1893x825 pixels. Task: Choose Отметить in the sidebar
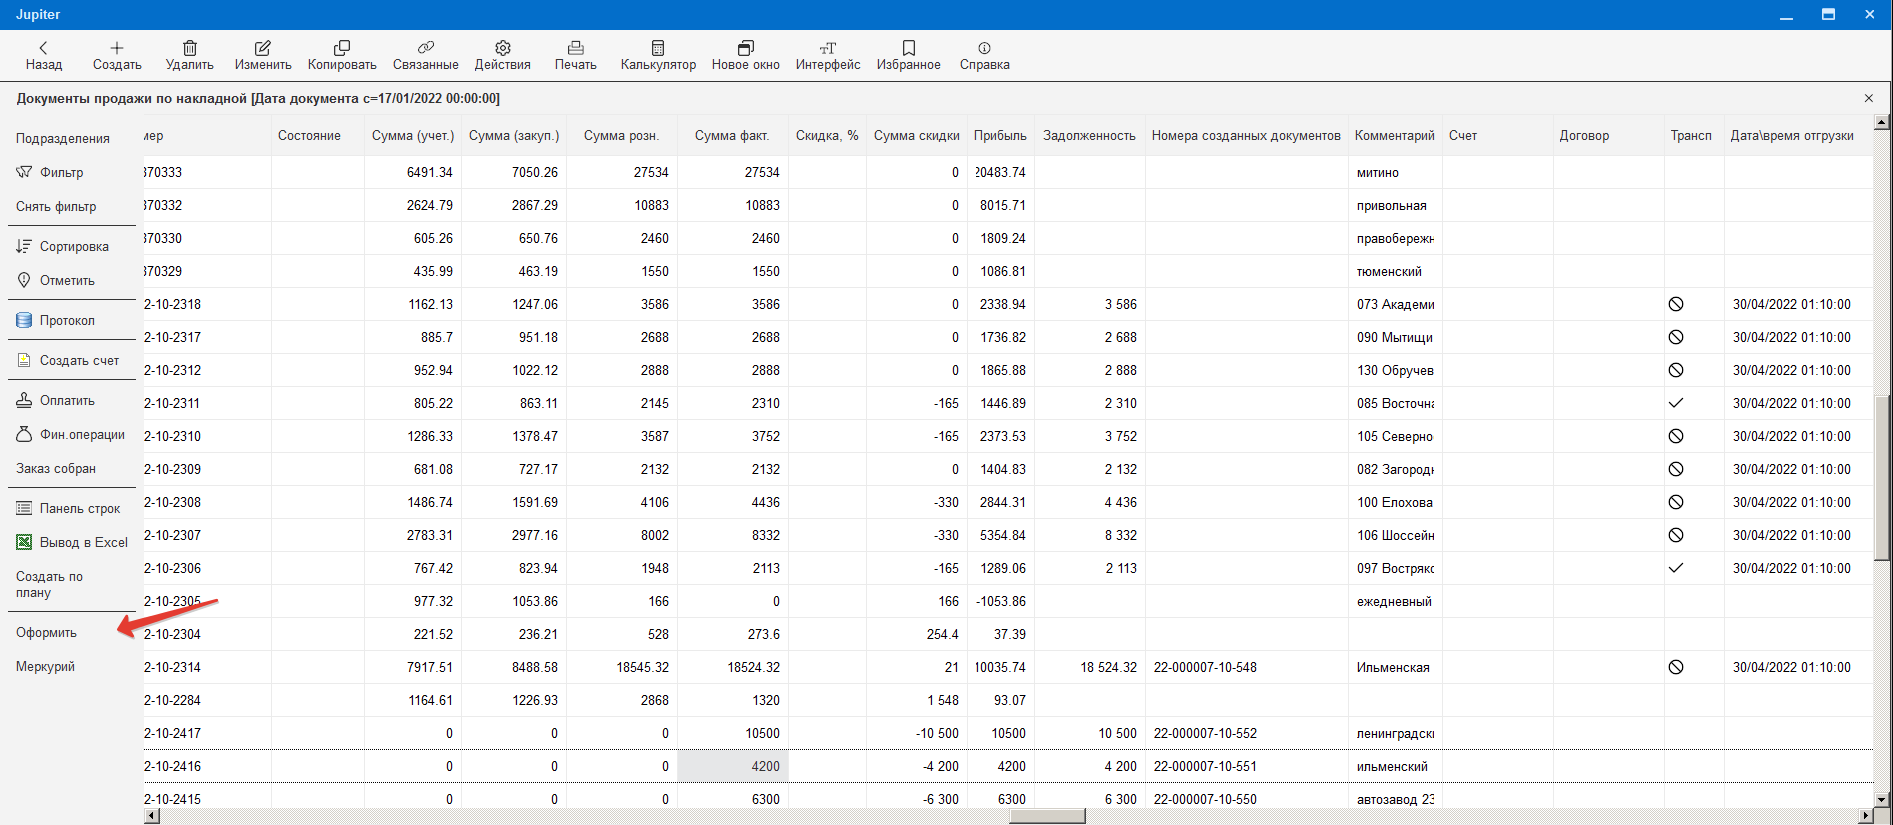(56, 280)
